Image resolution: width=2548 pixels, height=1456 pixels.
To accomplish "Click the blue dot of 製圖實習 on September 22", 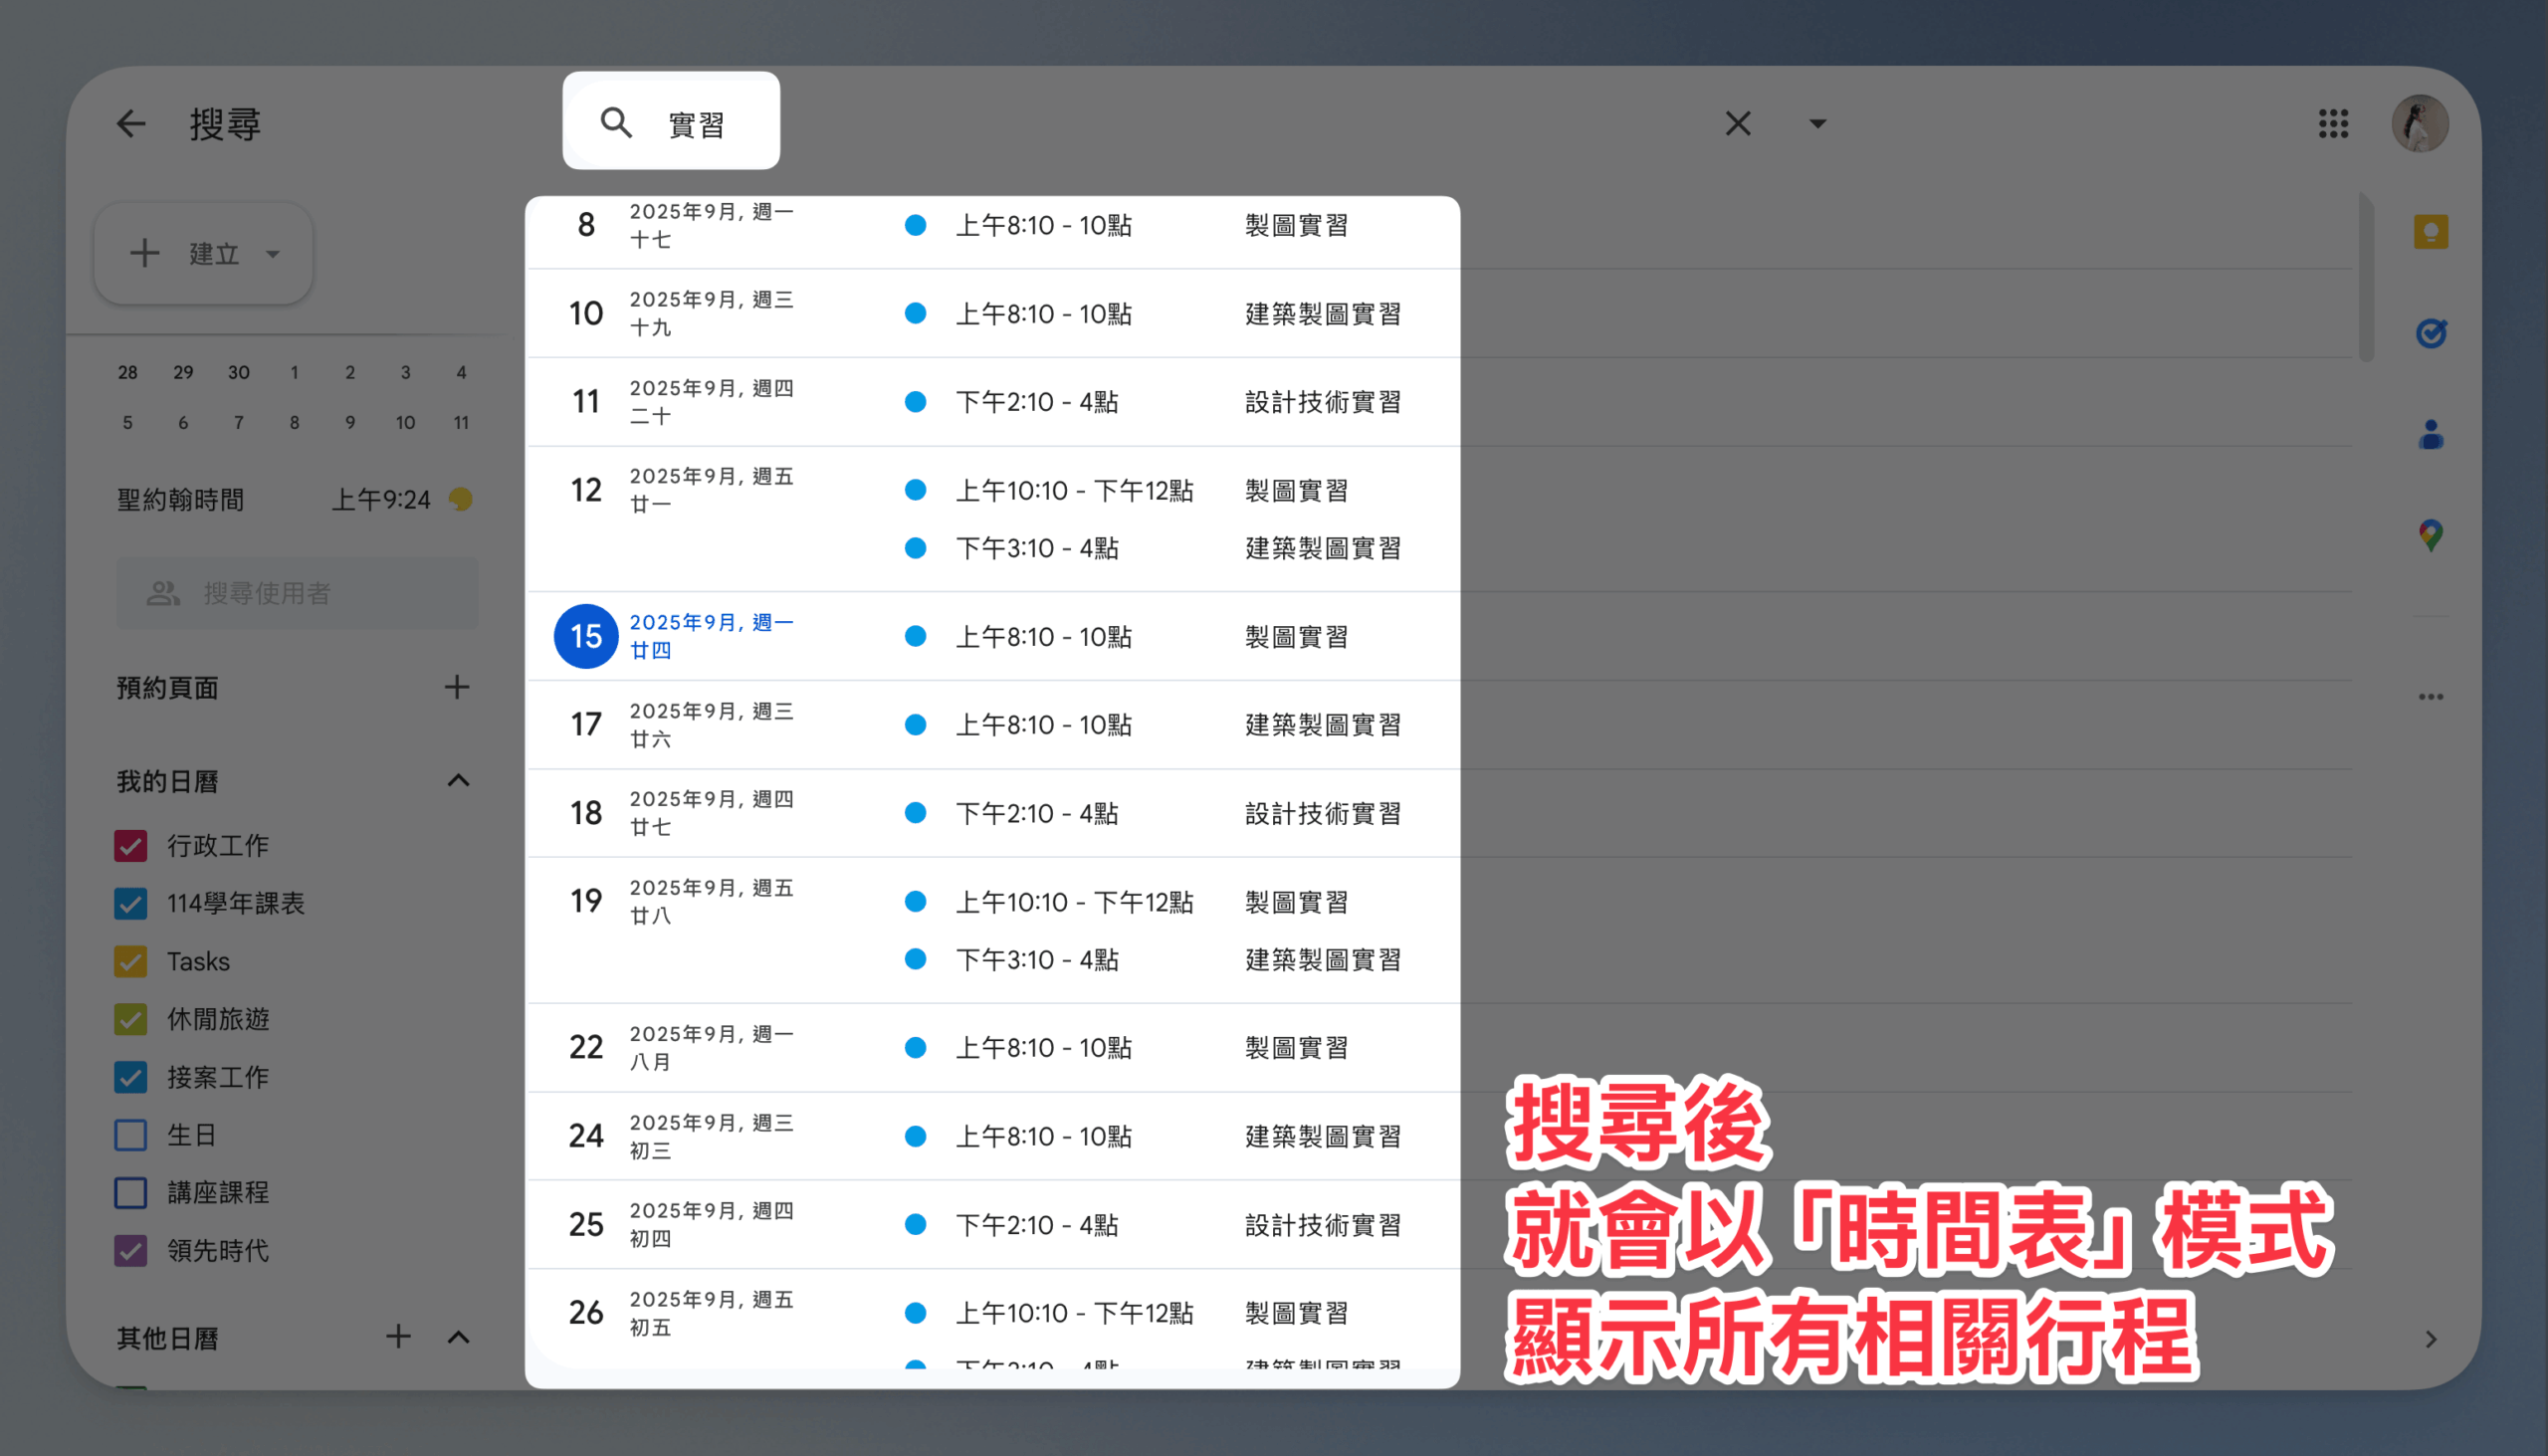I will click(x=915, y=1048).
